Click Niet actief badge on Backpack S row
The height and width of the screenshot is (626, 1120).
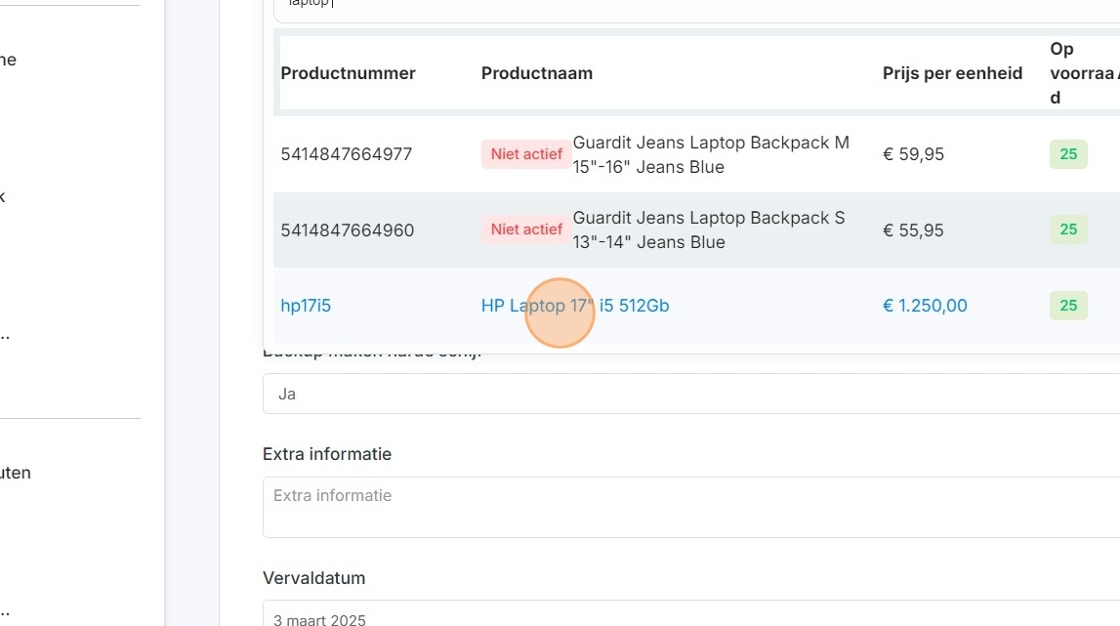point(526,229)
